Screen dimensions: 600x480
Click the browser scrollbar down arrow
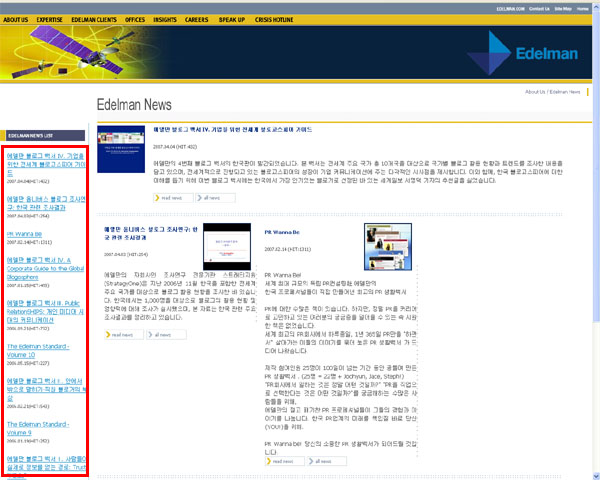596,476
